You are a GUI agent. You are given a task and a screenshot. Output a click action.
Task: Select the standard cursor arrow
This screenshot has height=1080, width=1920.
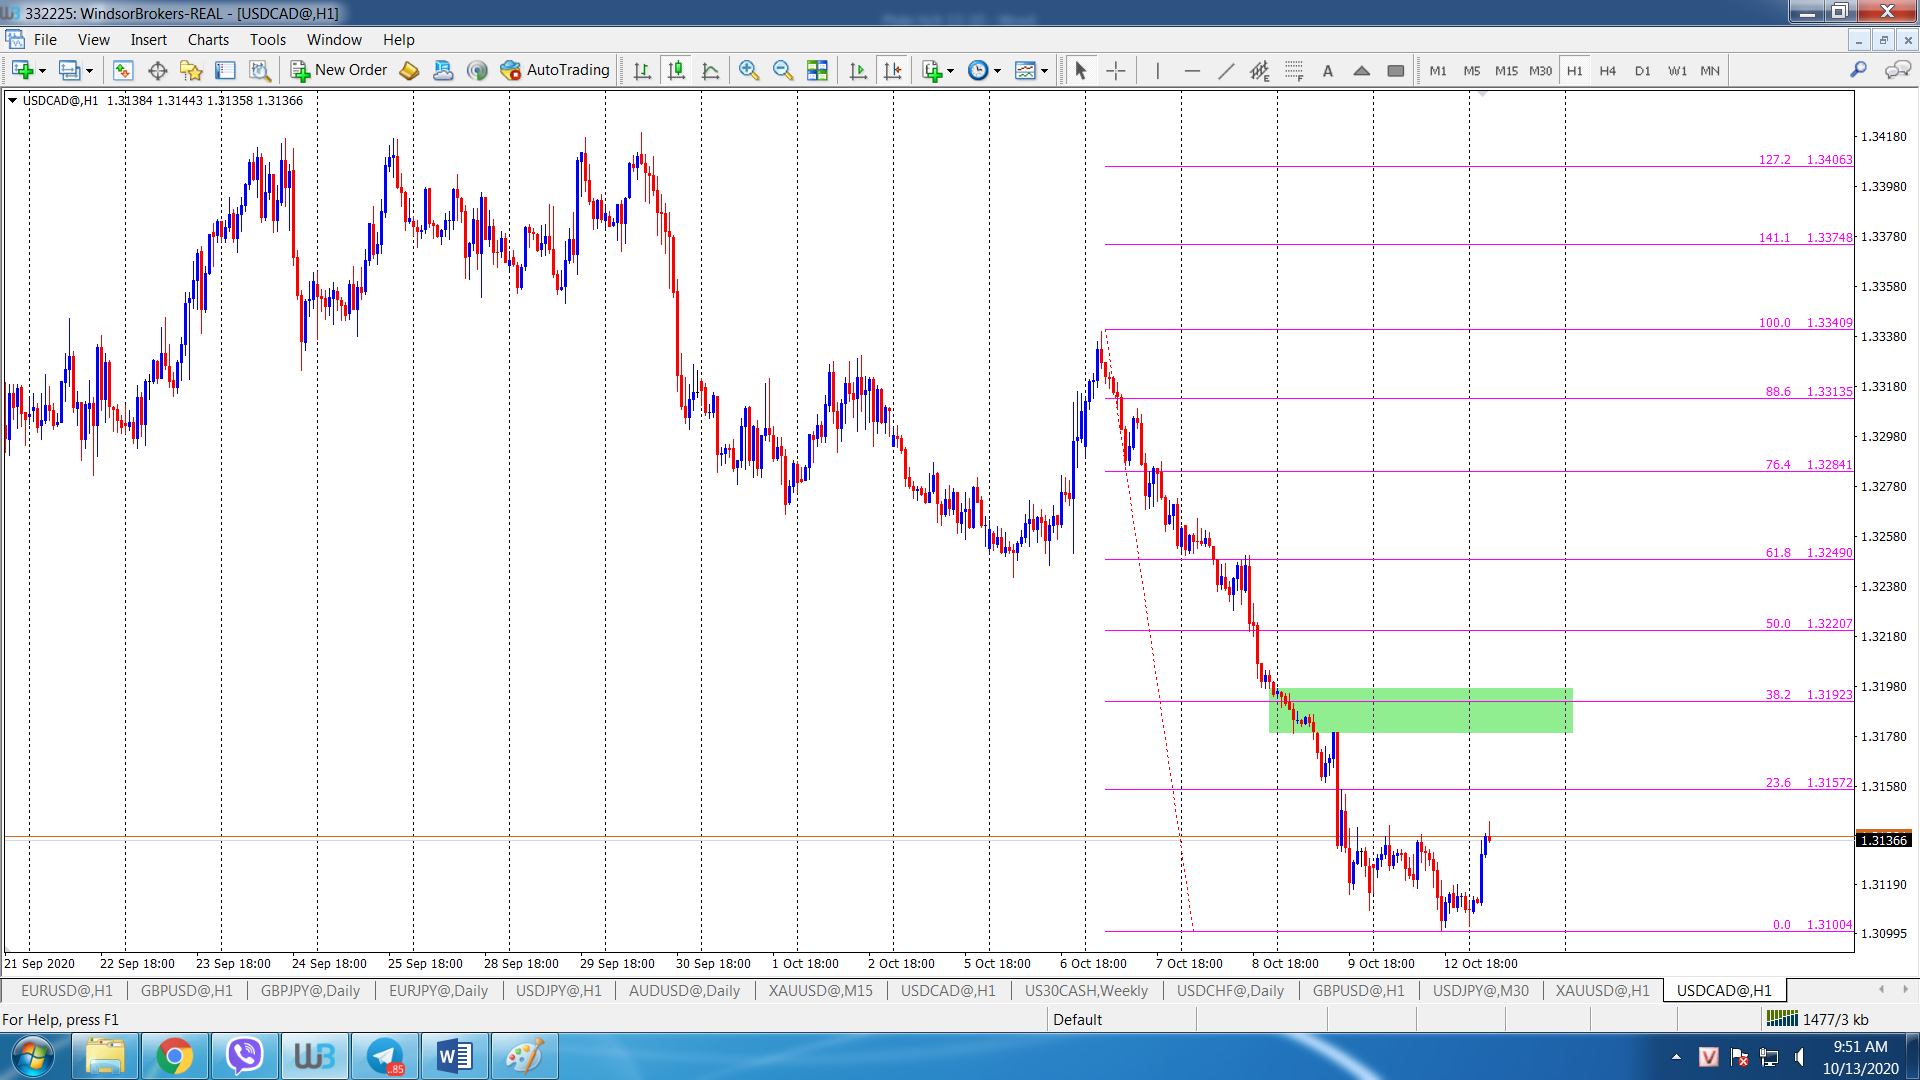point(1080,70)
